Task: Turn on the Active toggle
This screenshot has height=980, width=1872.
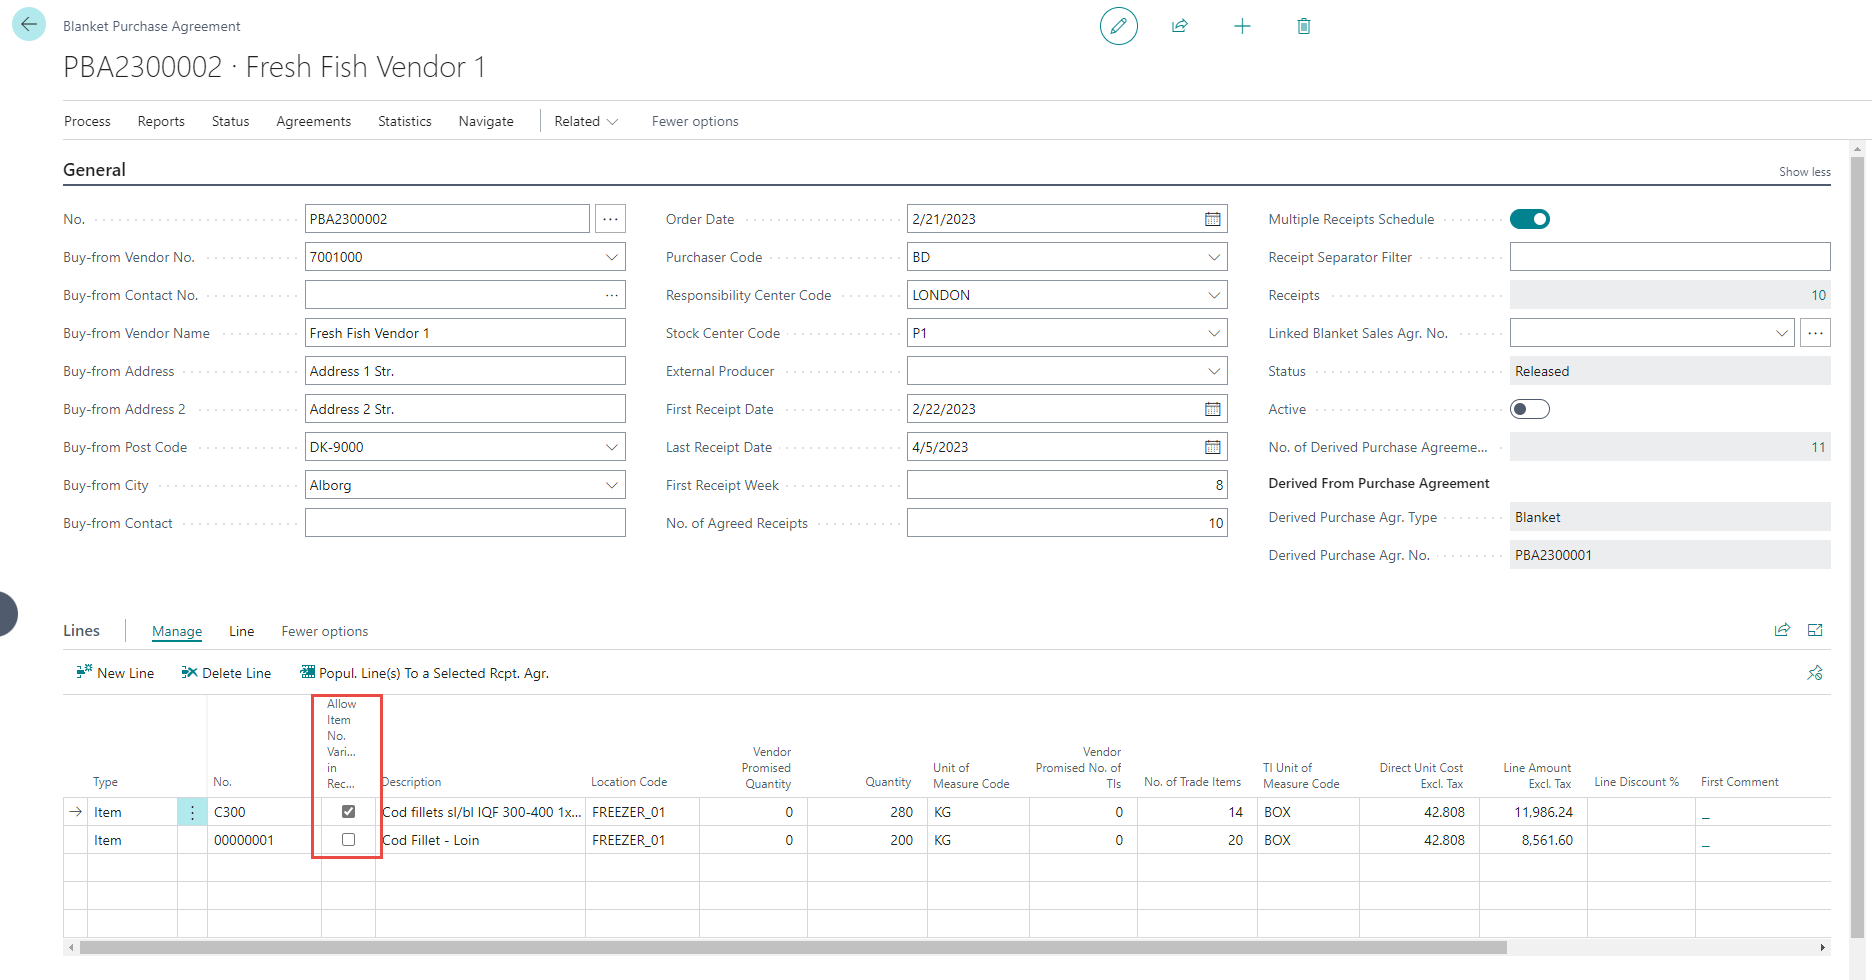Action: pos(1529,409)
